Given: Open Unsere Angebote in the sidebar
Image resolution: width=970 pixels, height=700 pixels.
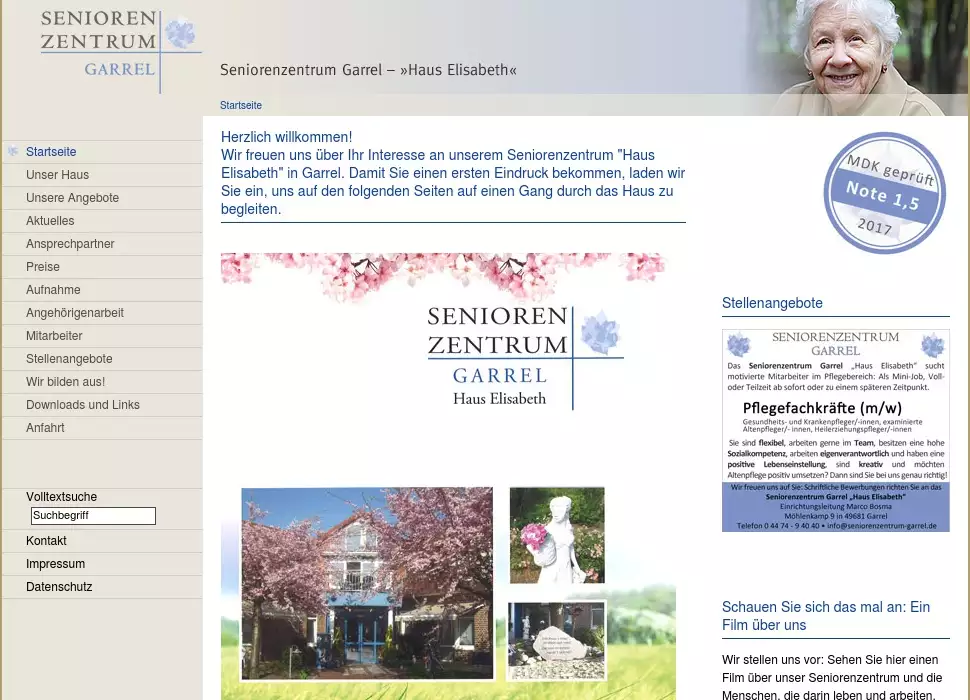Looking at the screenshot, I should pyautogui.click(x=72, y=198).
